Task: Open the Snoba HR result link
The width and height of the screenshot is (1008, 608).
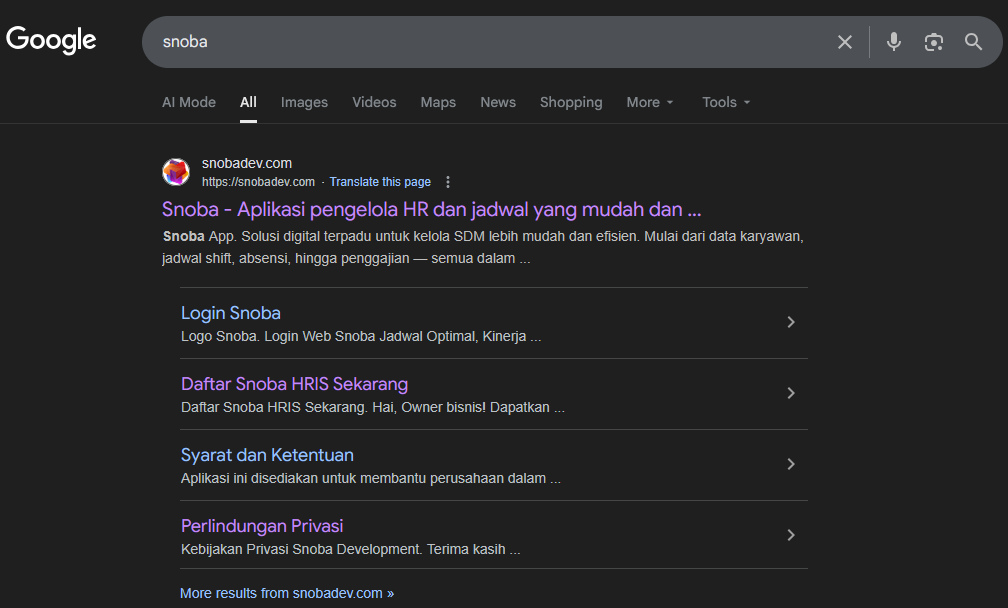Action: click(x=431, y=209)
